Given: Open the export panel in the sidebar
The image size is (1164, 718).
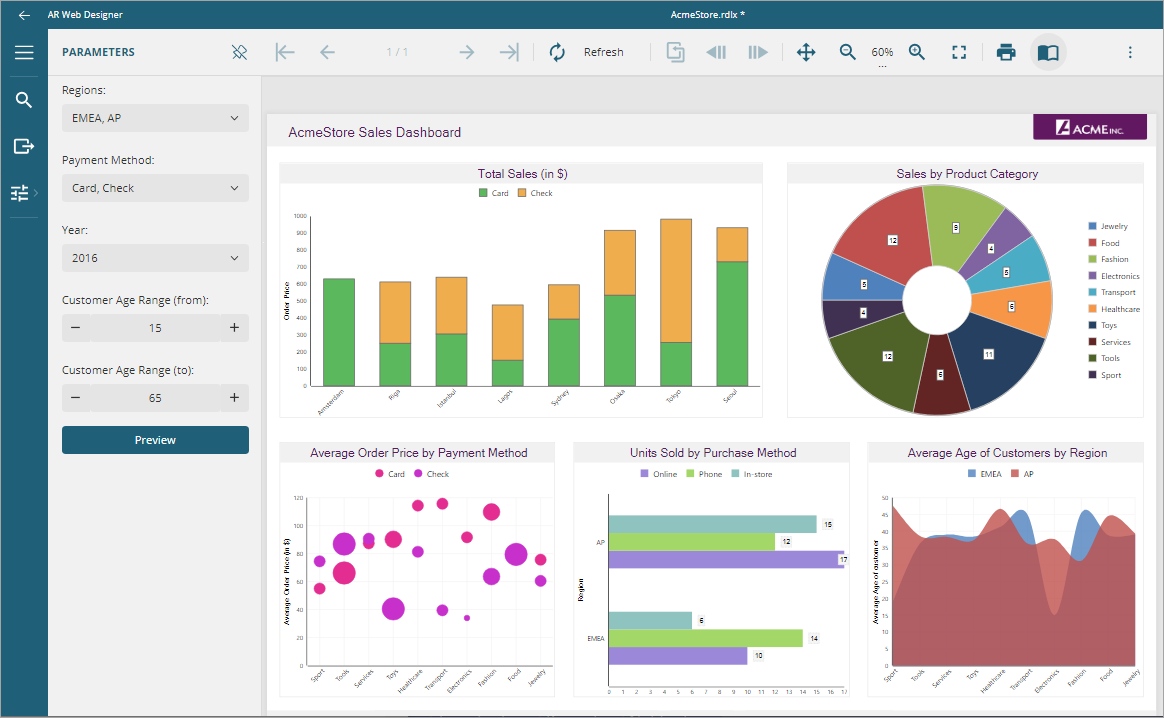Looking at the screenshot, I should coord(24,146).
